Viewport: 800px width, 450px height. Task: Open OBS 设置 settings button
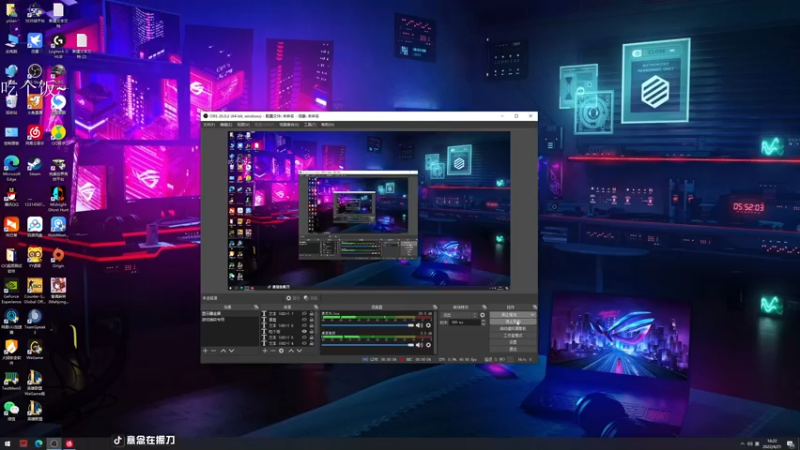[513, 342]
